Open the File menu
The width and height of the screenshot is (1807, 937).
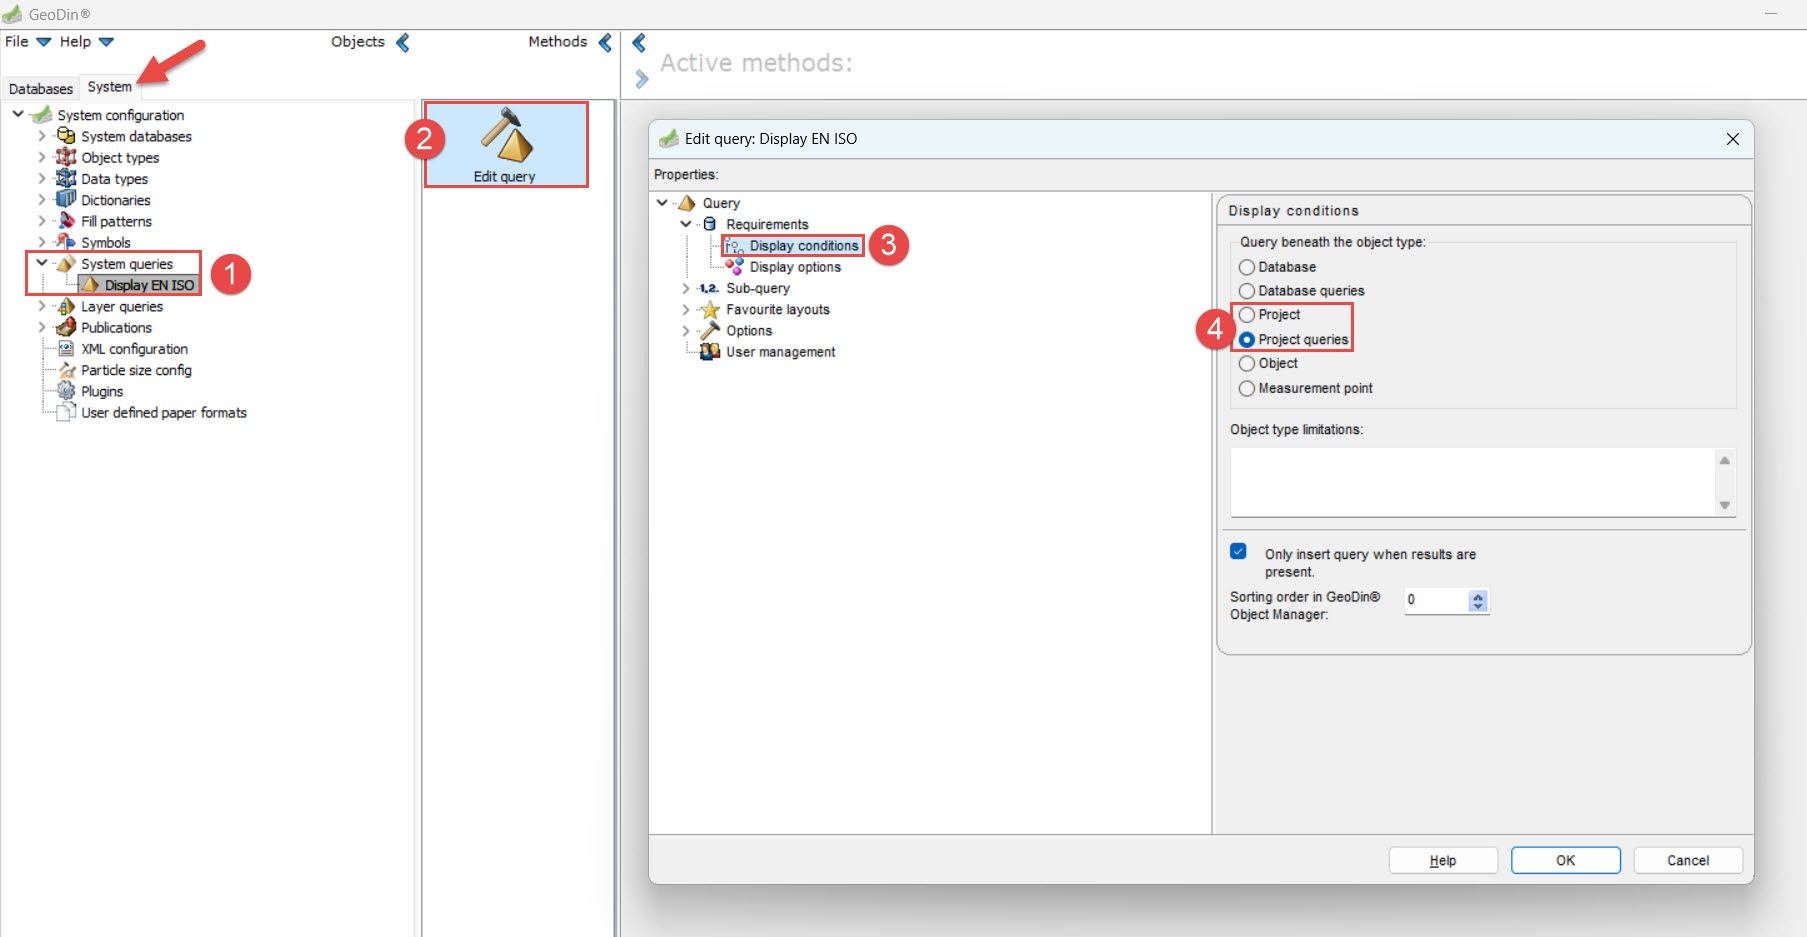[28, 41]
